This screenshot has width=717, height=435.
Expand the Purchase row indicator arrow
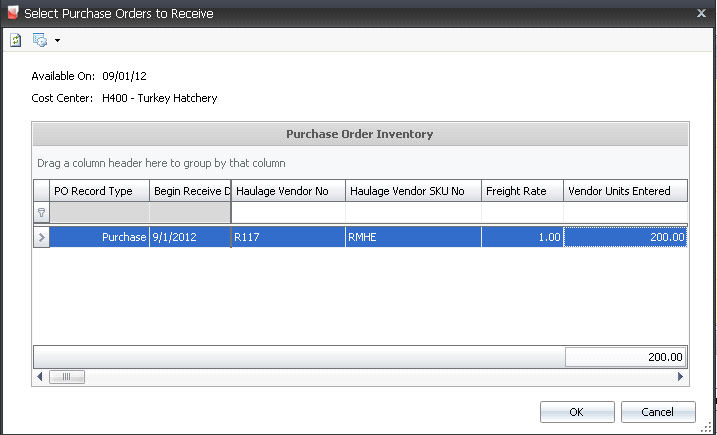[41, 237]
